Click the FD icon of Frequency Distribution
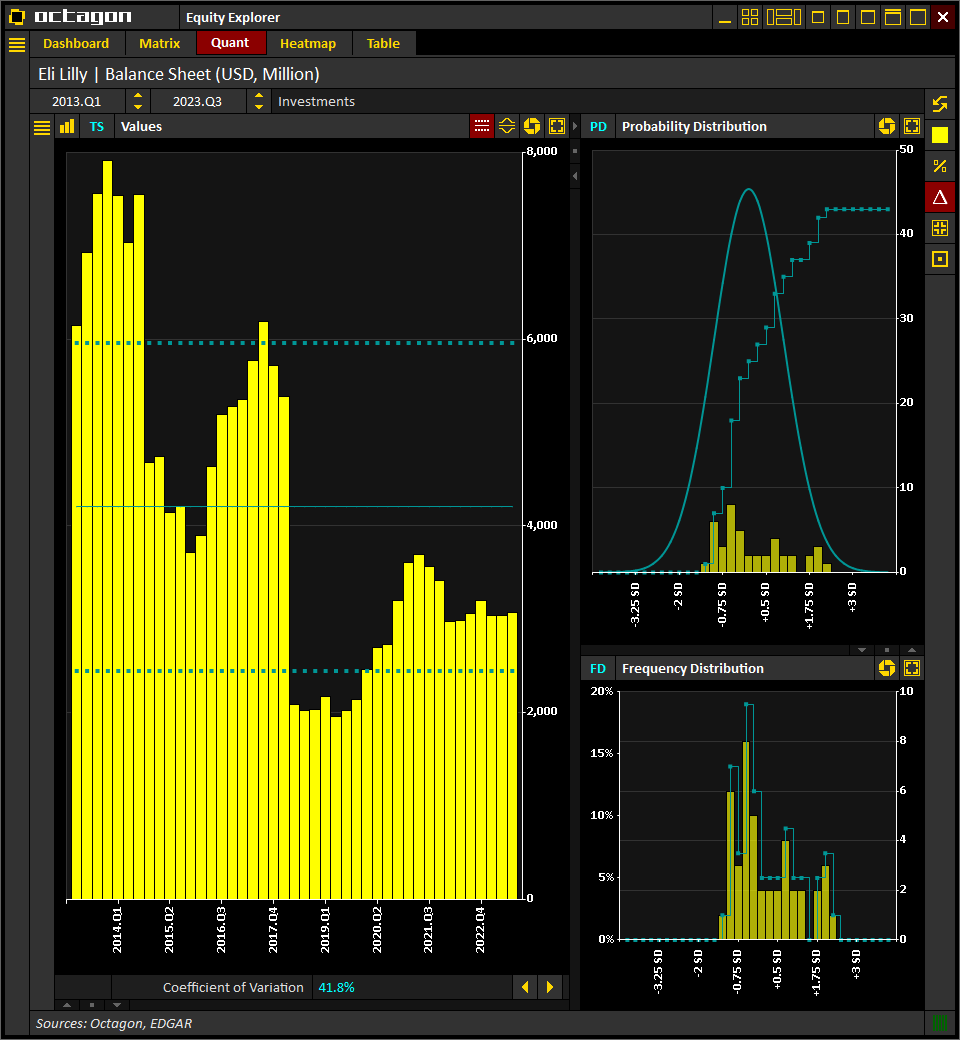This screenshot has height=1040, width=960. 598,669
